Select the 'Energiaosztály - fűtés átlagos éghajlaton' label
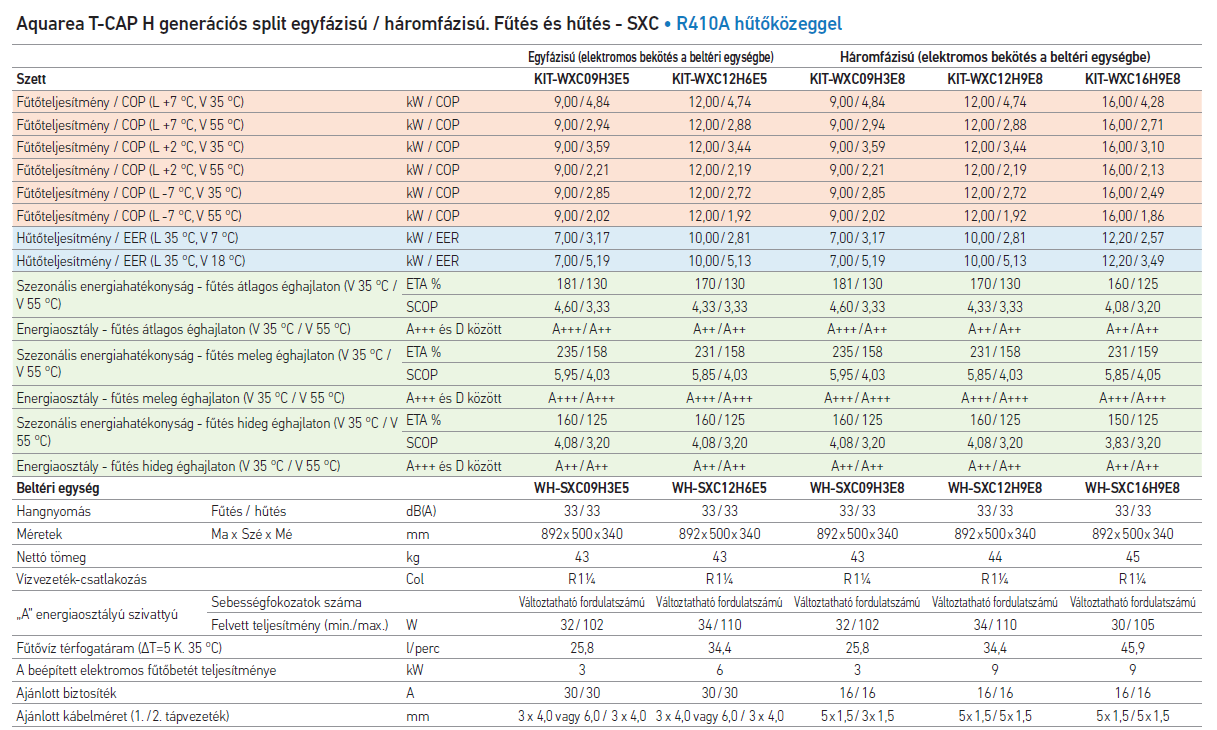Image resolution: width=1217 pixels, height=730 pixels. click(184, 329)
